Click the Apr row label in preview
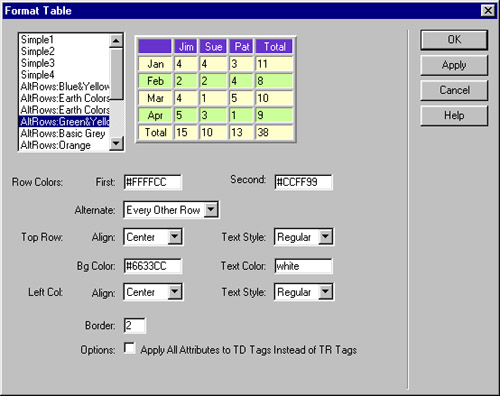Viewport: 500px width, 396px height. coord(155,115)
